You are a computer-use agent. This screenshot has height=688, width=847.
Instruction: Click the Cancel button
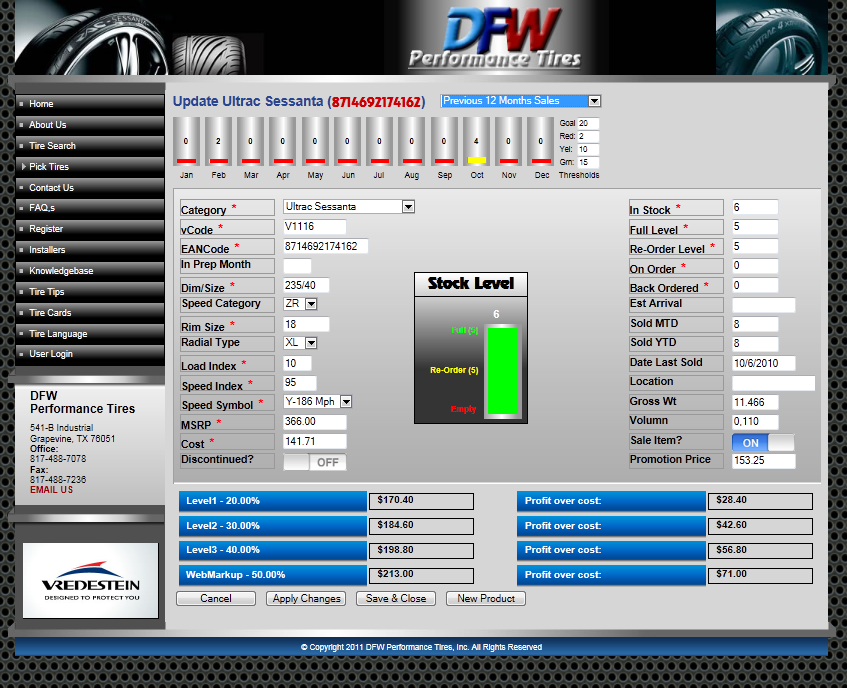(x=216, y=598)
